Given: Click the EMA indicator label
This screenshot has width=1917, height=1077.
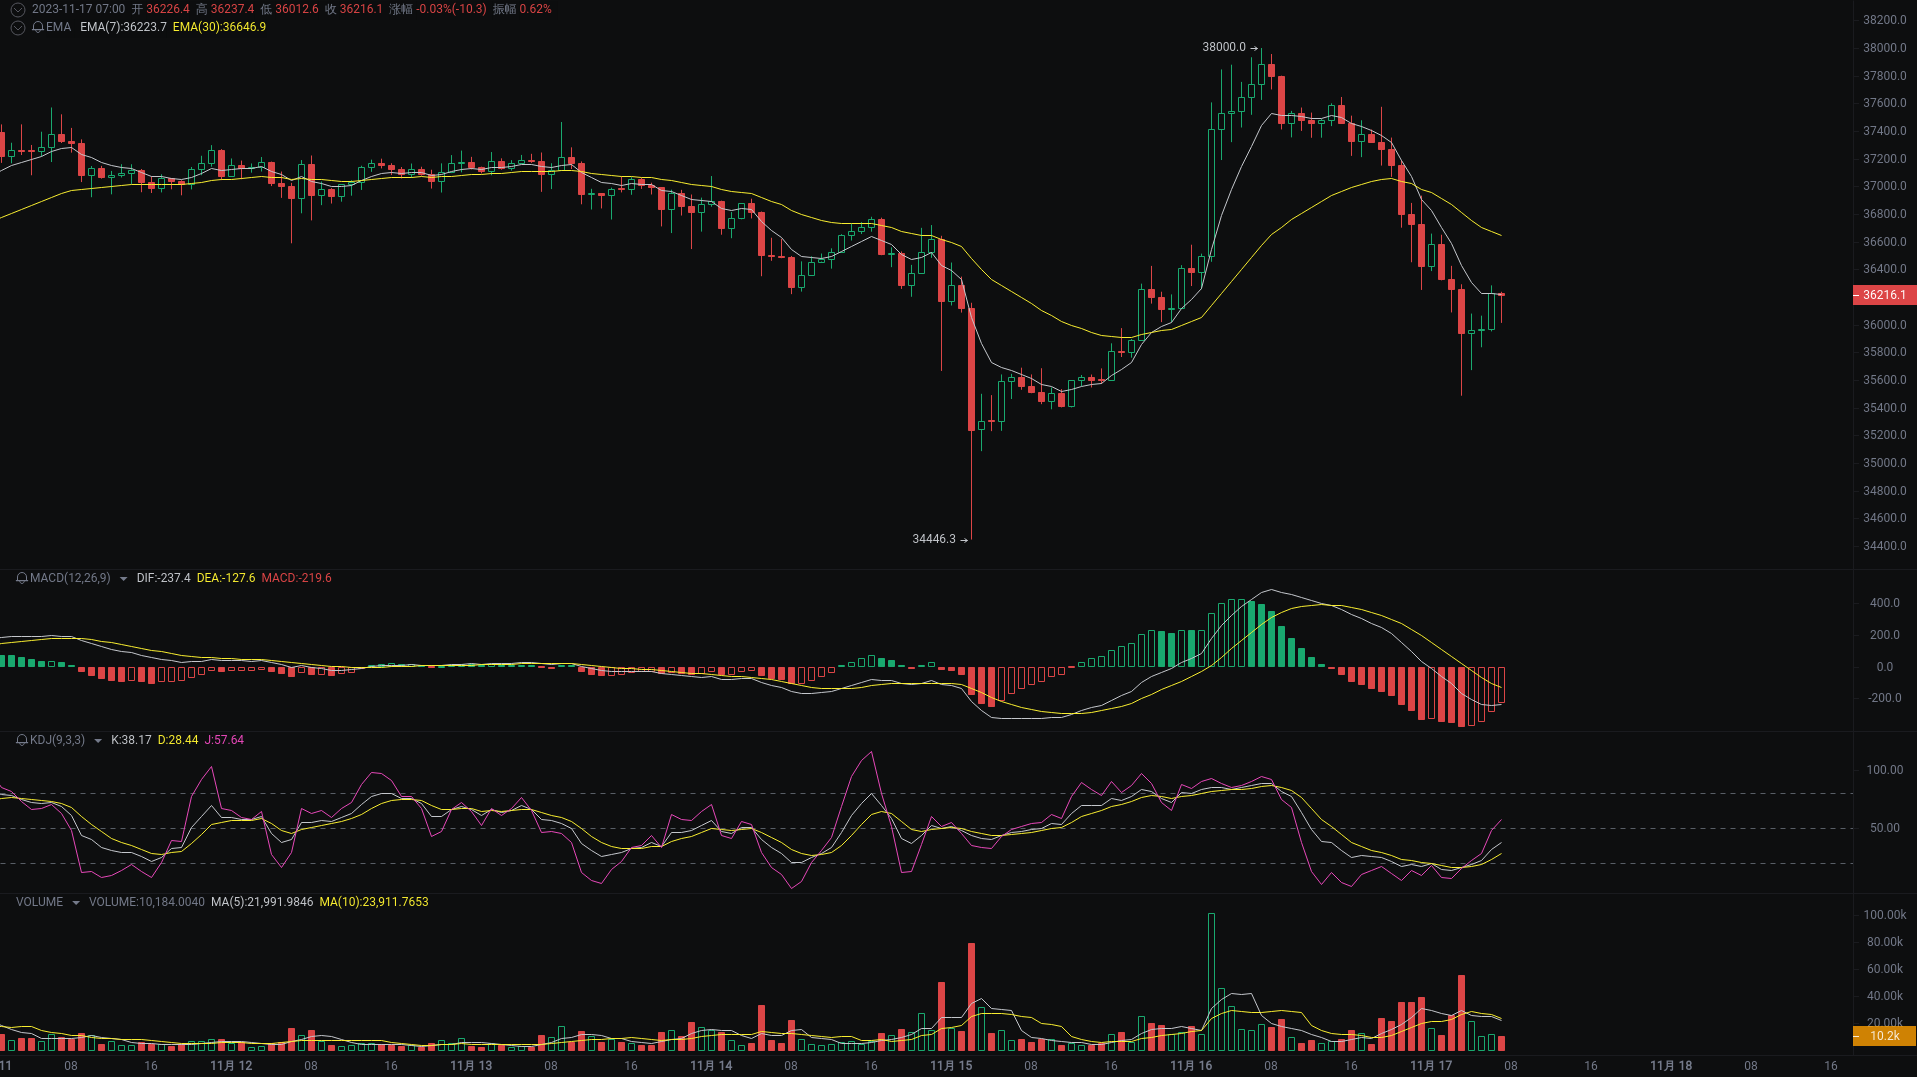Looking at the screenshot, I should pyautogui.click(x=58, y=27).
